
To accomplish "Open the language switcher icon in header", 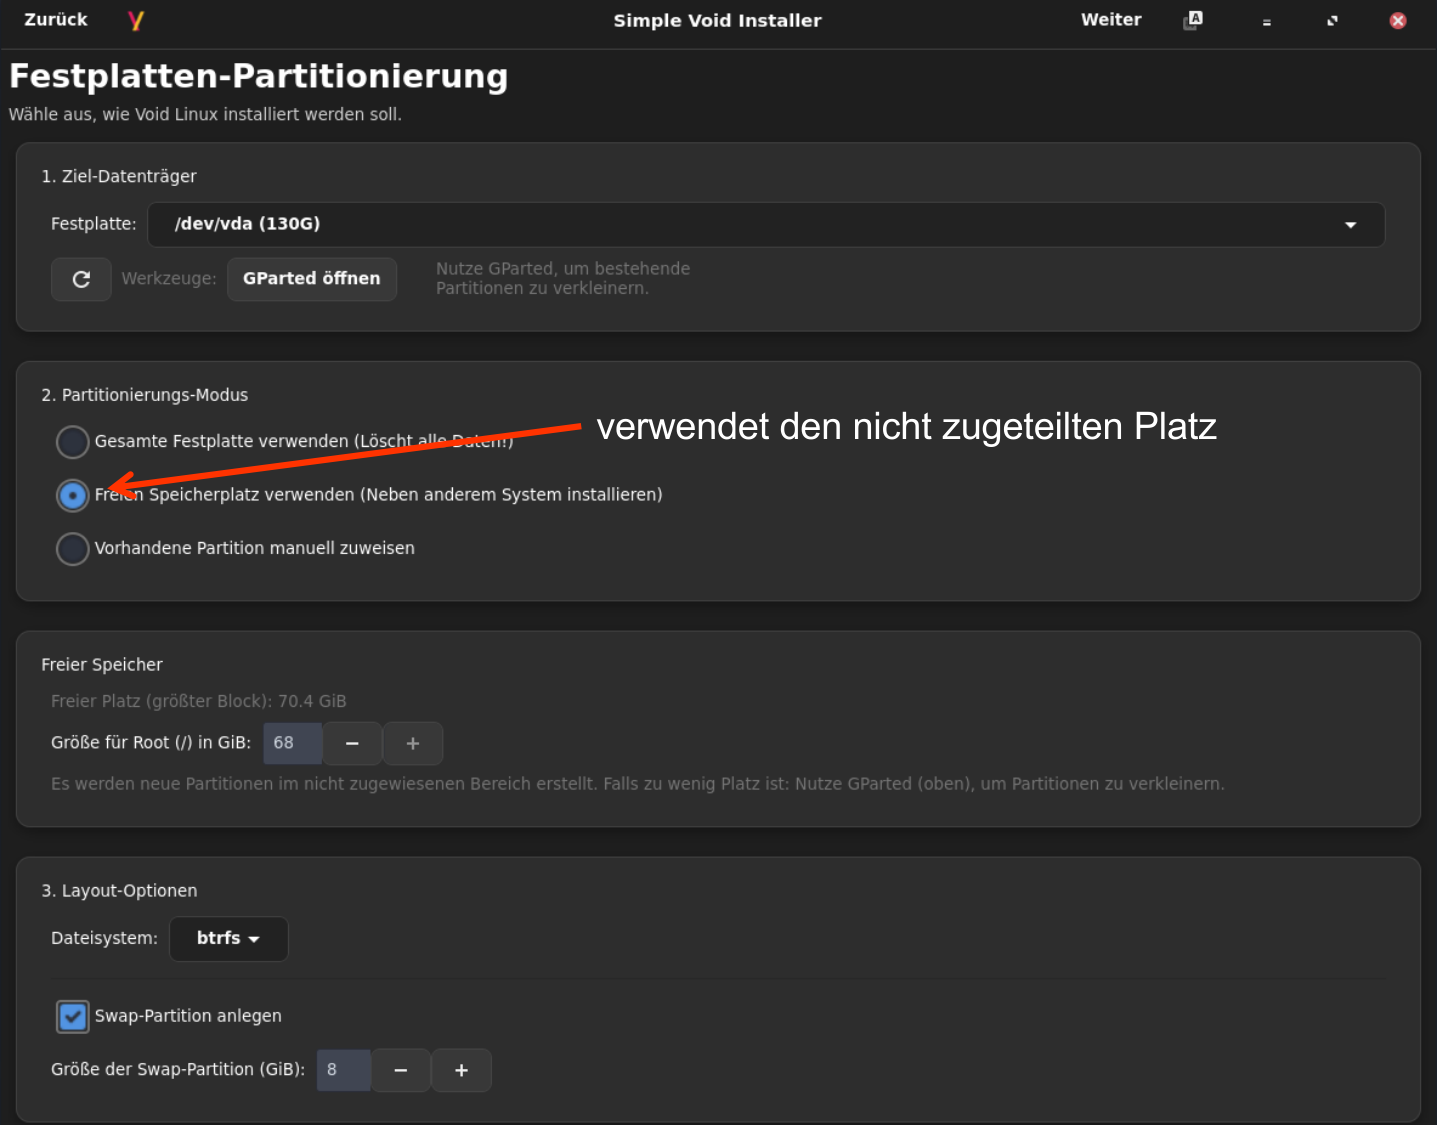I will coord(1193,20).
